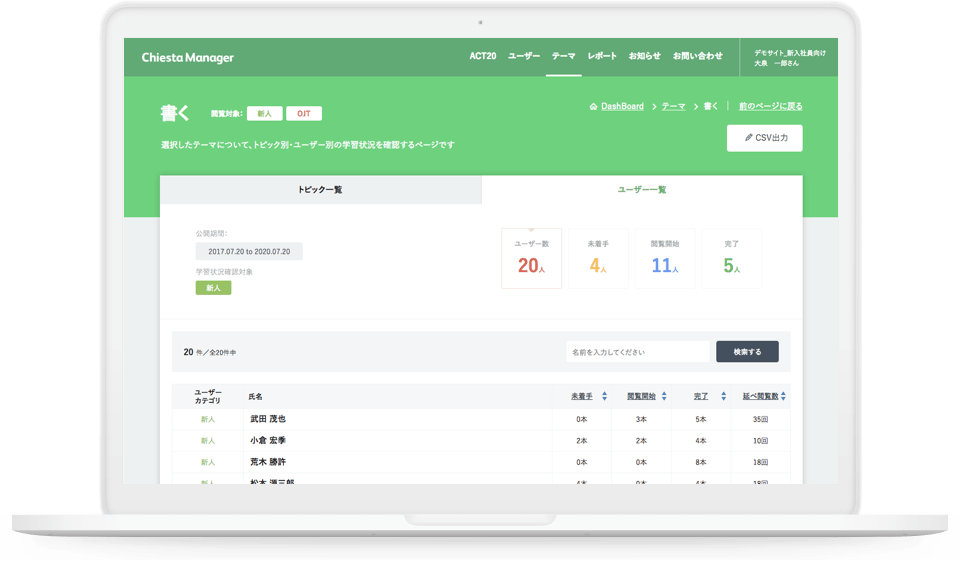Select the green 新人 learning status tag
Image resolution: width=960 pixels, height=562 pixels.
tap(213, 288)
